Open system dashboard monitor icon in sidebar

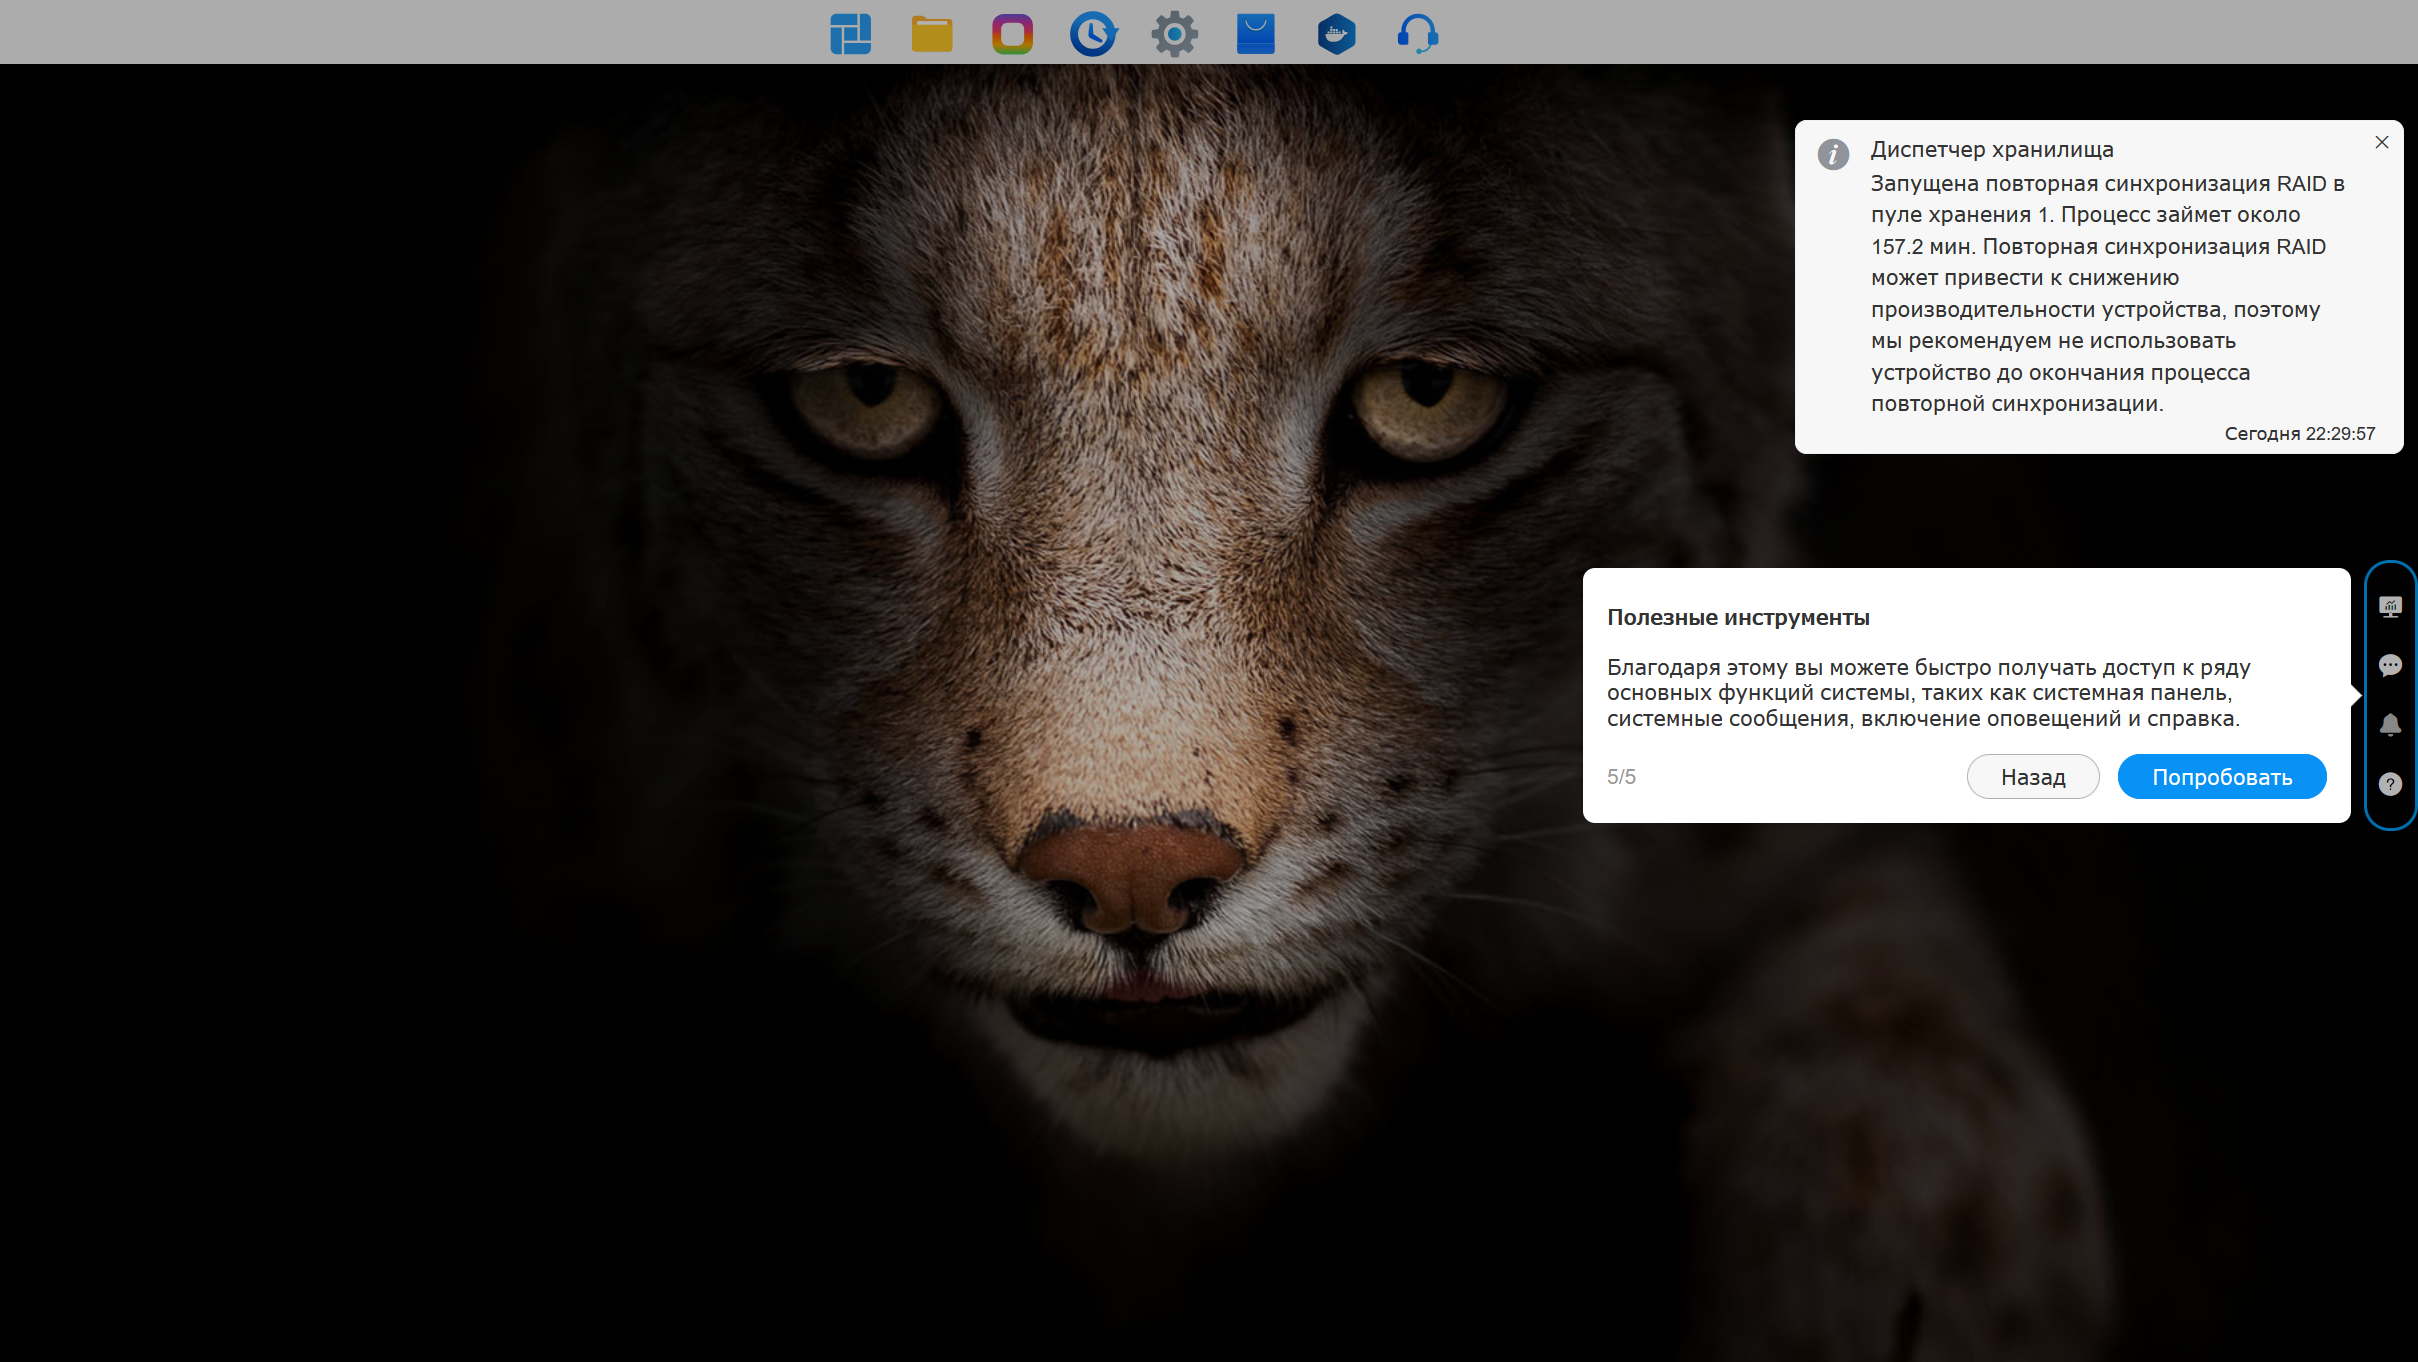(x=2390, y=607)
